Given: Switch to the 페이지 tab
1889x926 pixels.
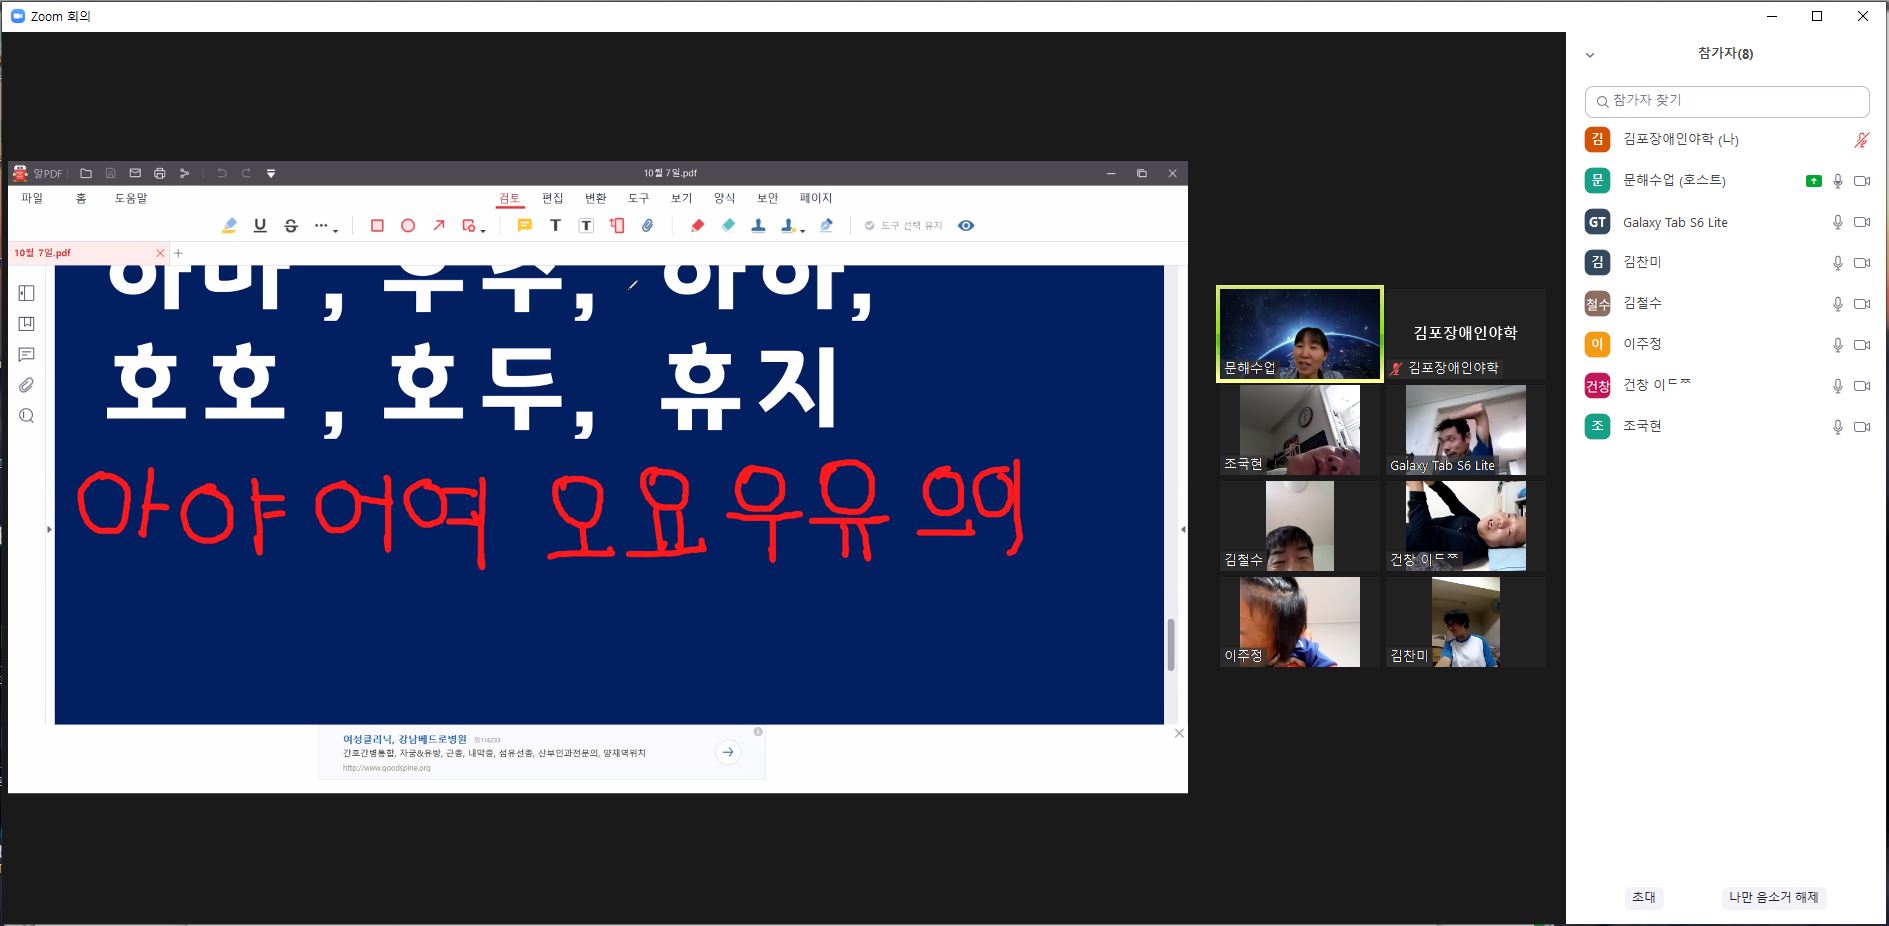Looking at the screenshot, I should coord(816,198).
